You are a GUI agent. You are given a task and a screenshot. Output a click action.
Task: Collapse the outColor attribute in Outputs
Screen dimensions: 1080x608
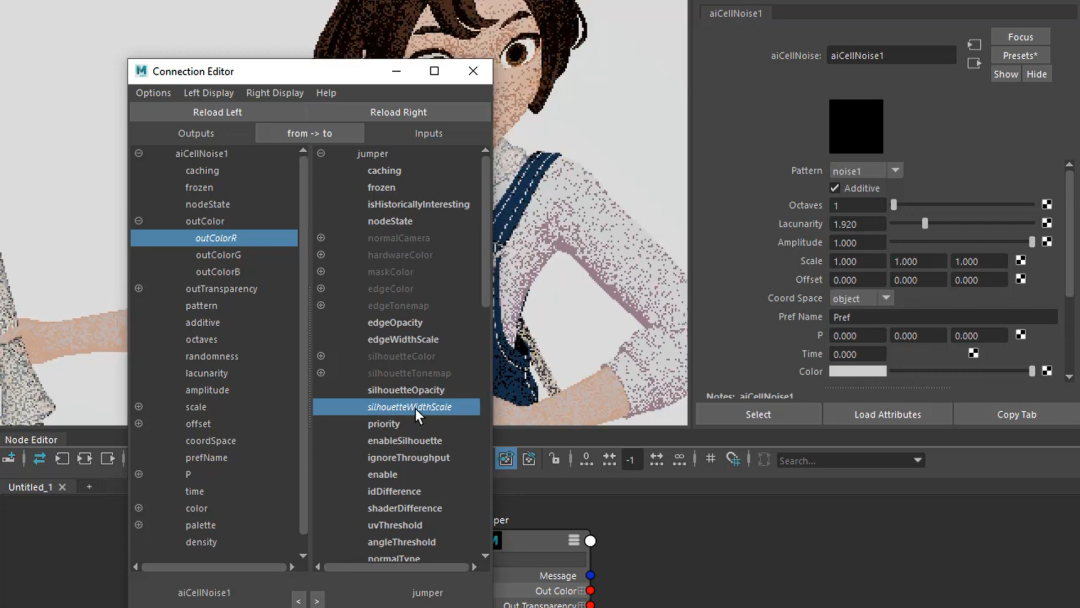(139, 221)
